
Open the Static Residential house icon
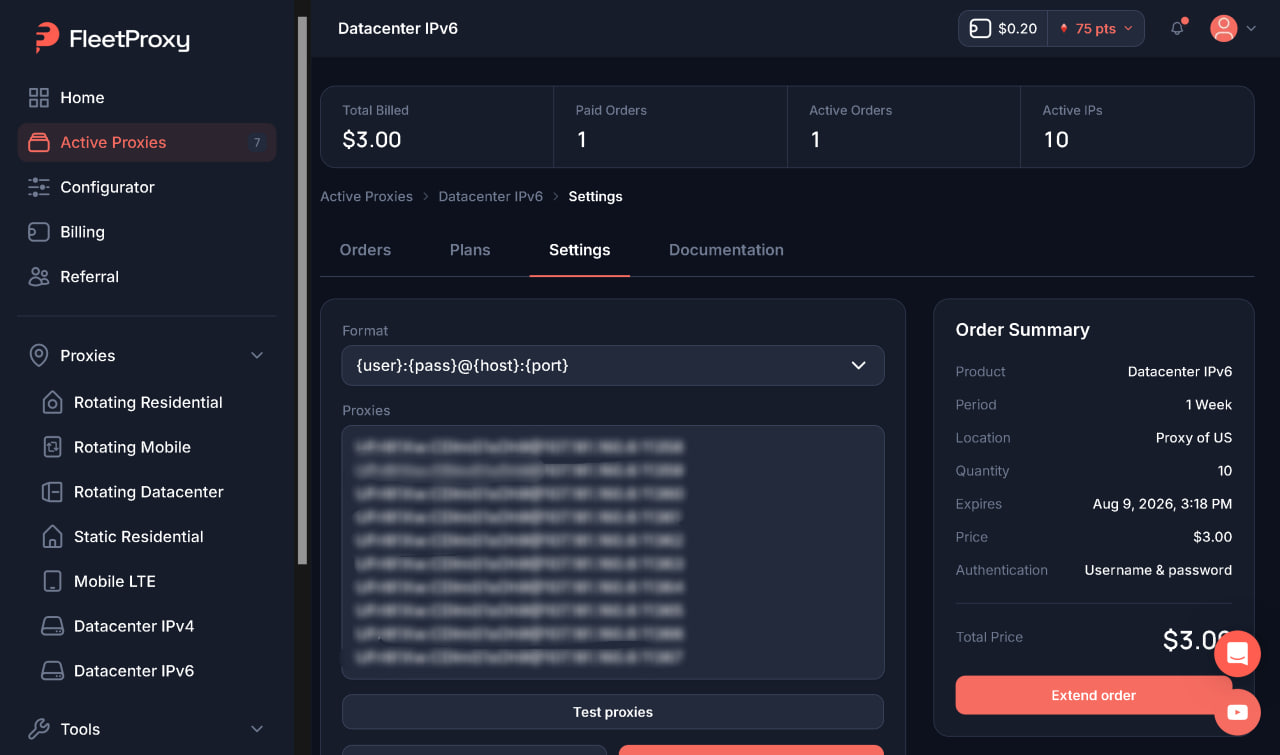pos(52,537)
